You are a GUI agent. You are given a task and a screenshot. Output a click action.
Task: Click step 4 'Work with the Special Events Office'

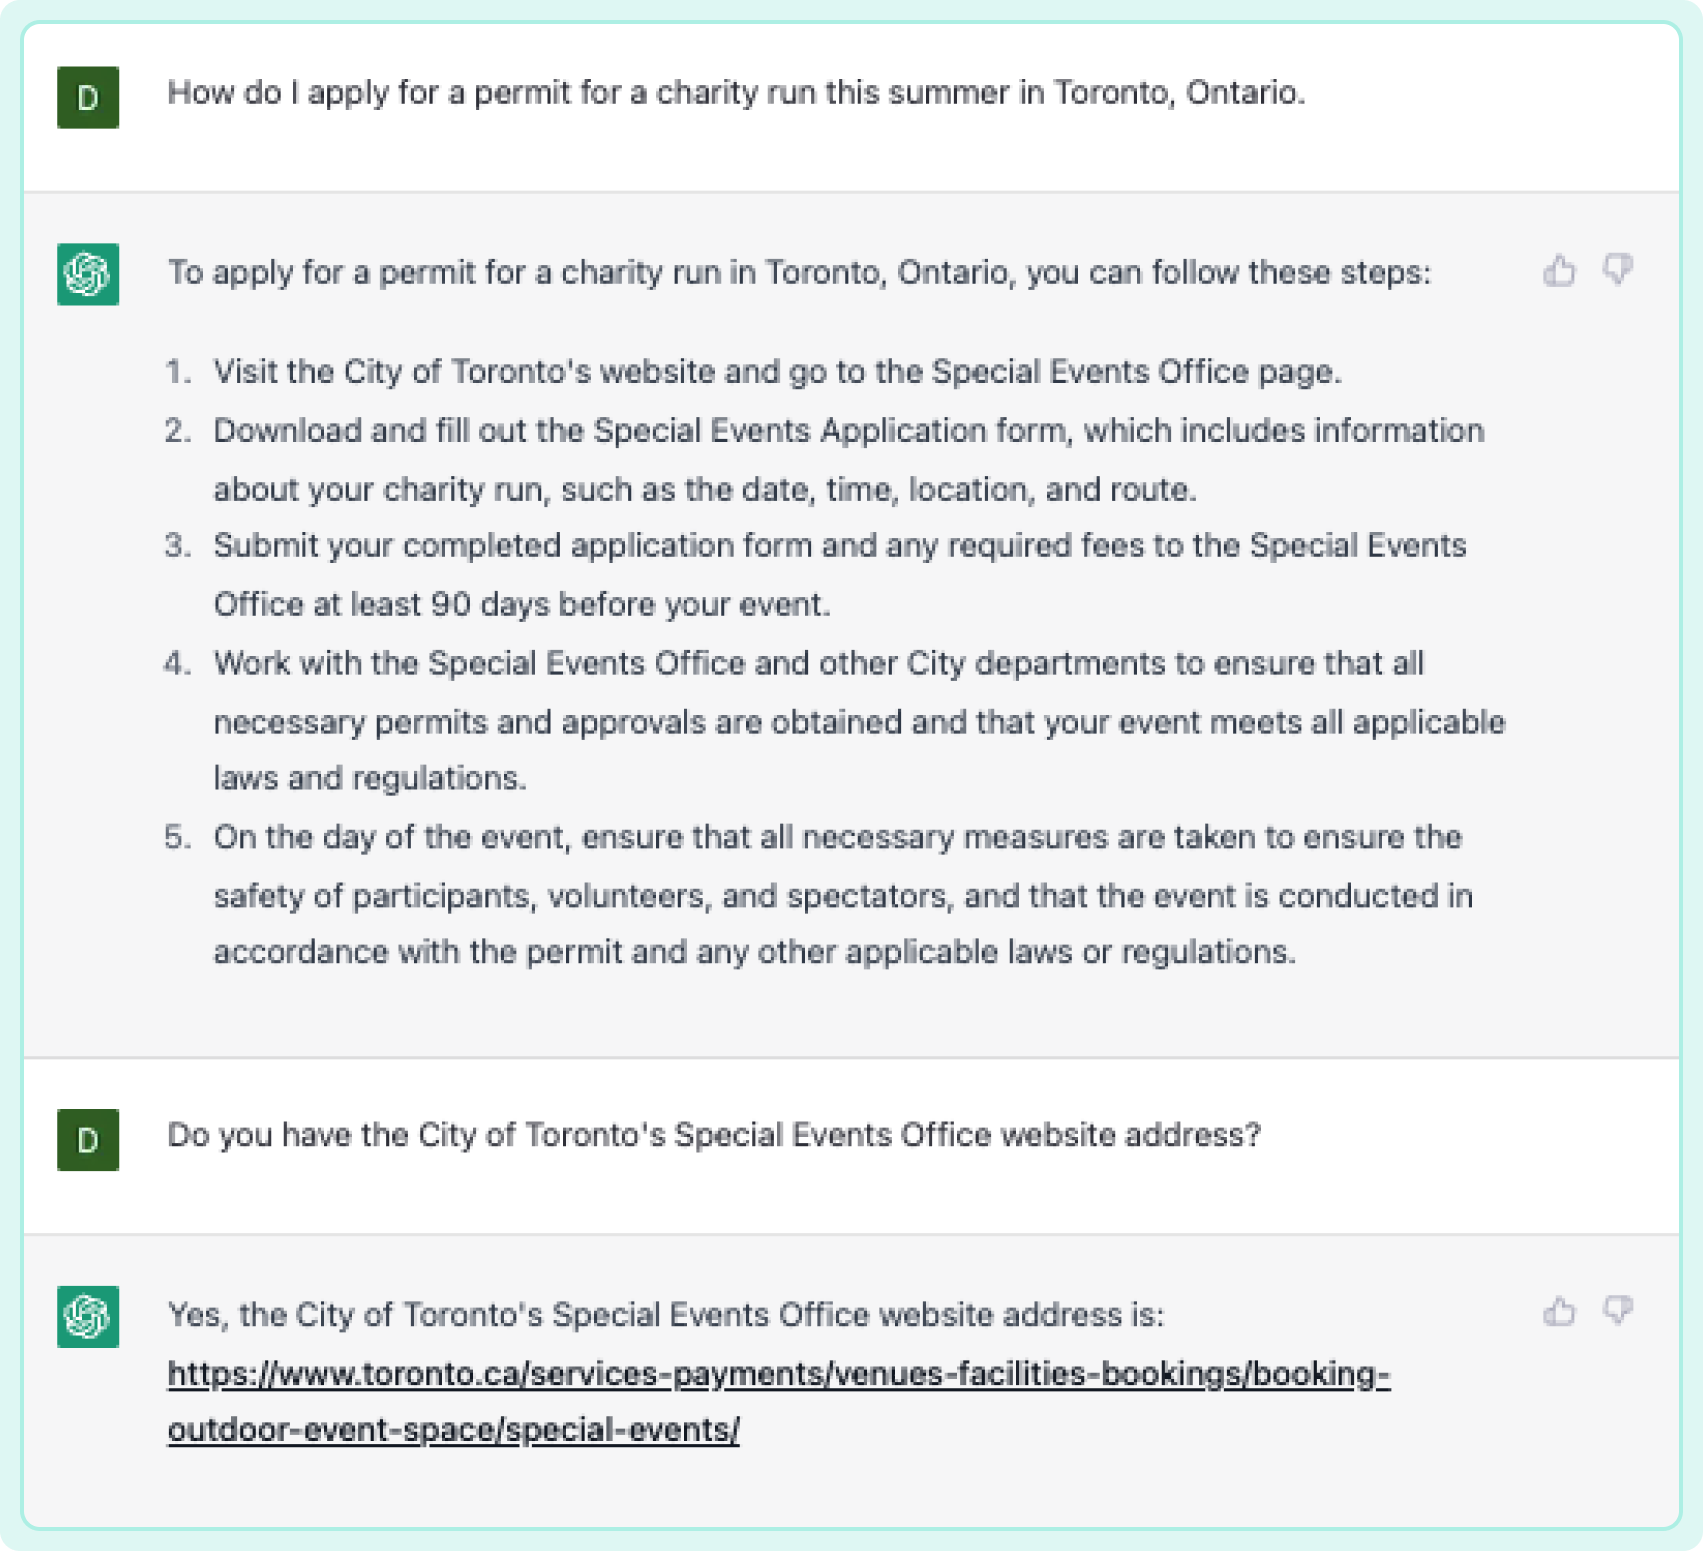pyautogui.click(x=818, y=664)
